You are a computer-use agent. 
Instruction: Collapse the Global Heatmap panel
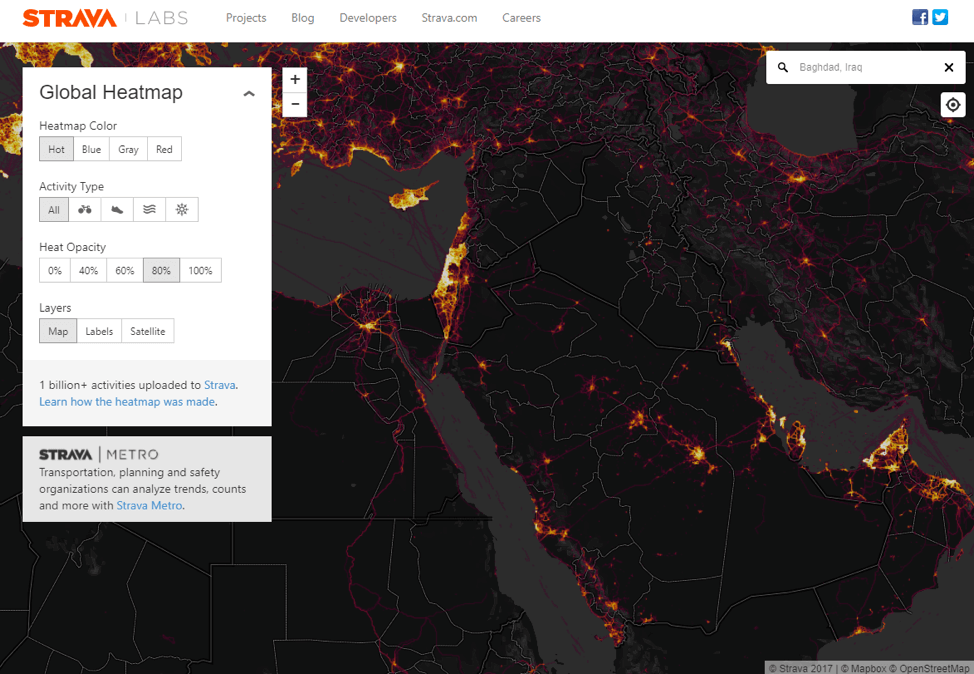(249, 94)
